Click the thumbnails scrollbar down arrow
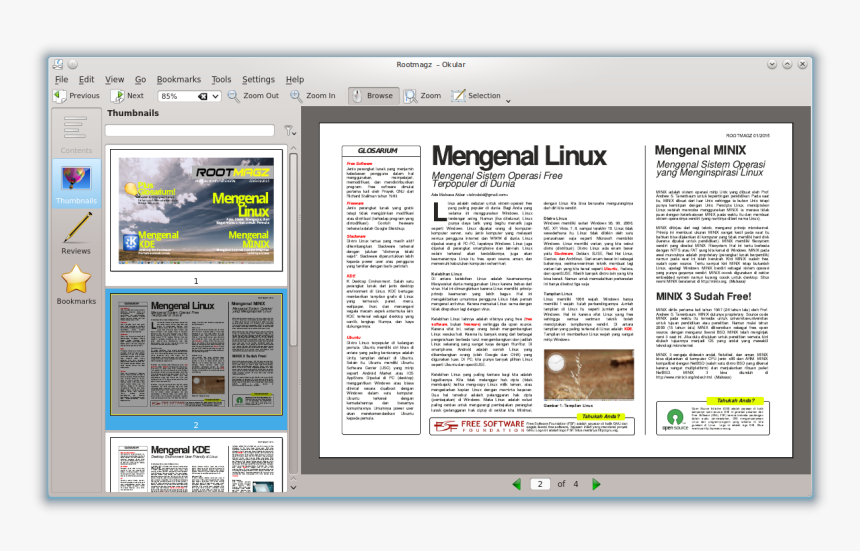This screenshot has width=860, height=551. (x=293, y=487)
